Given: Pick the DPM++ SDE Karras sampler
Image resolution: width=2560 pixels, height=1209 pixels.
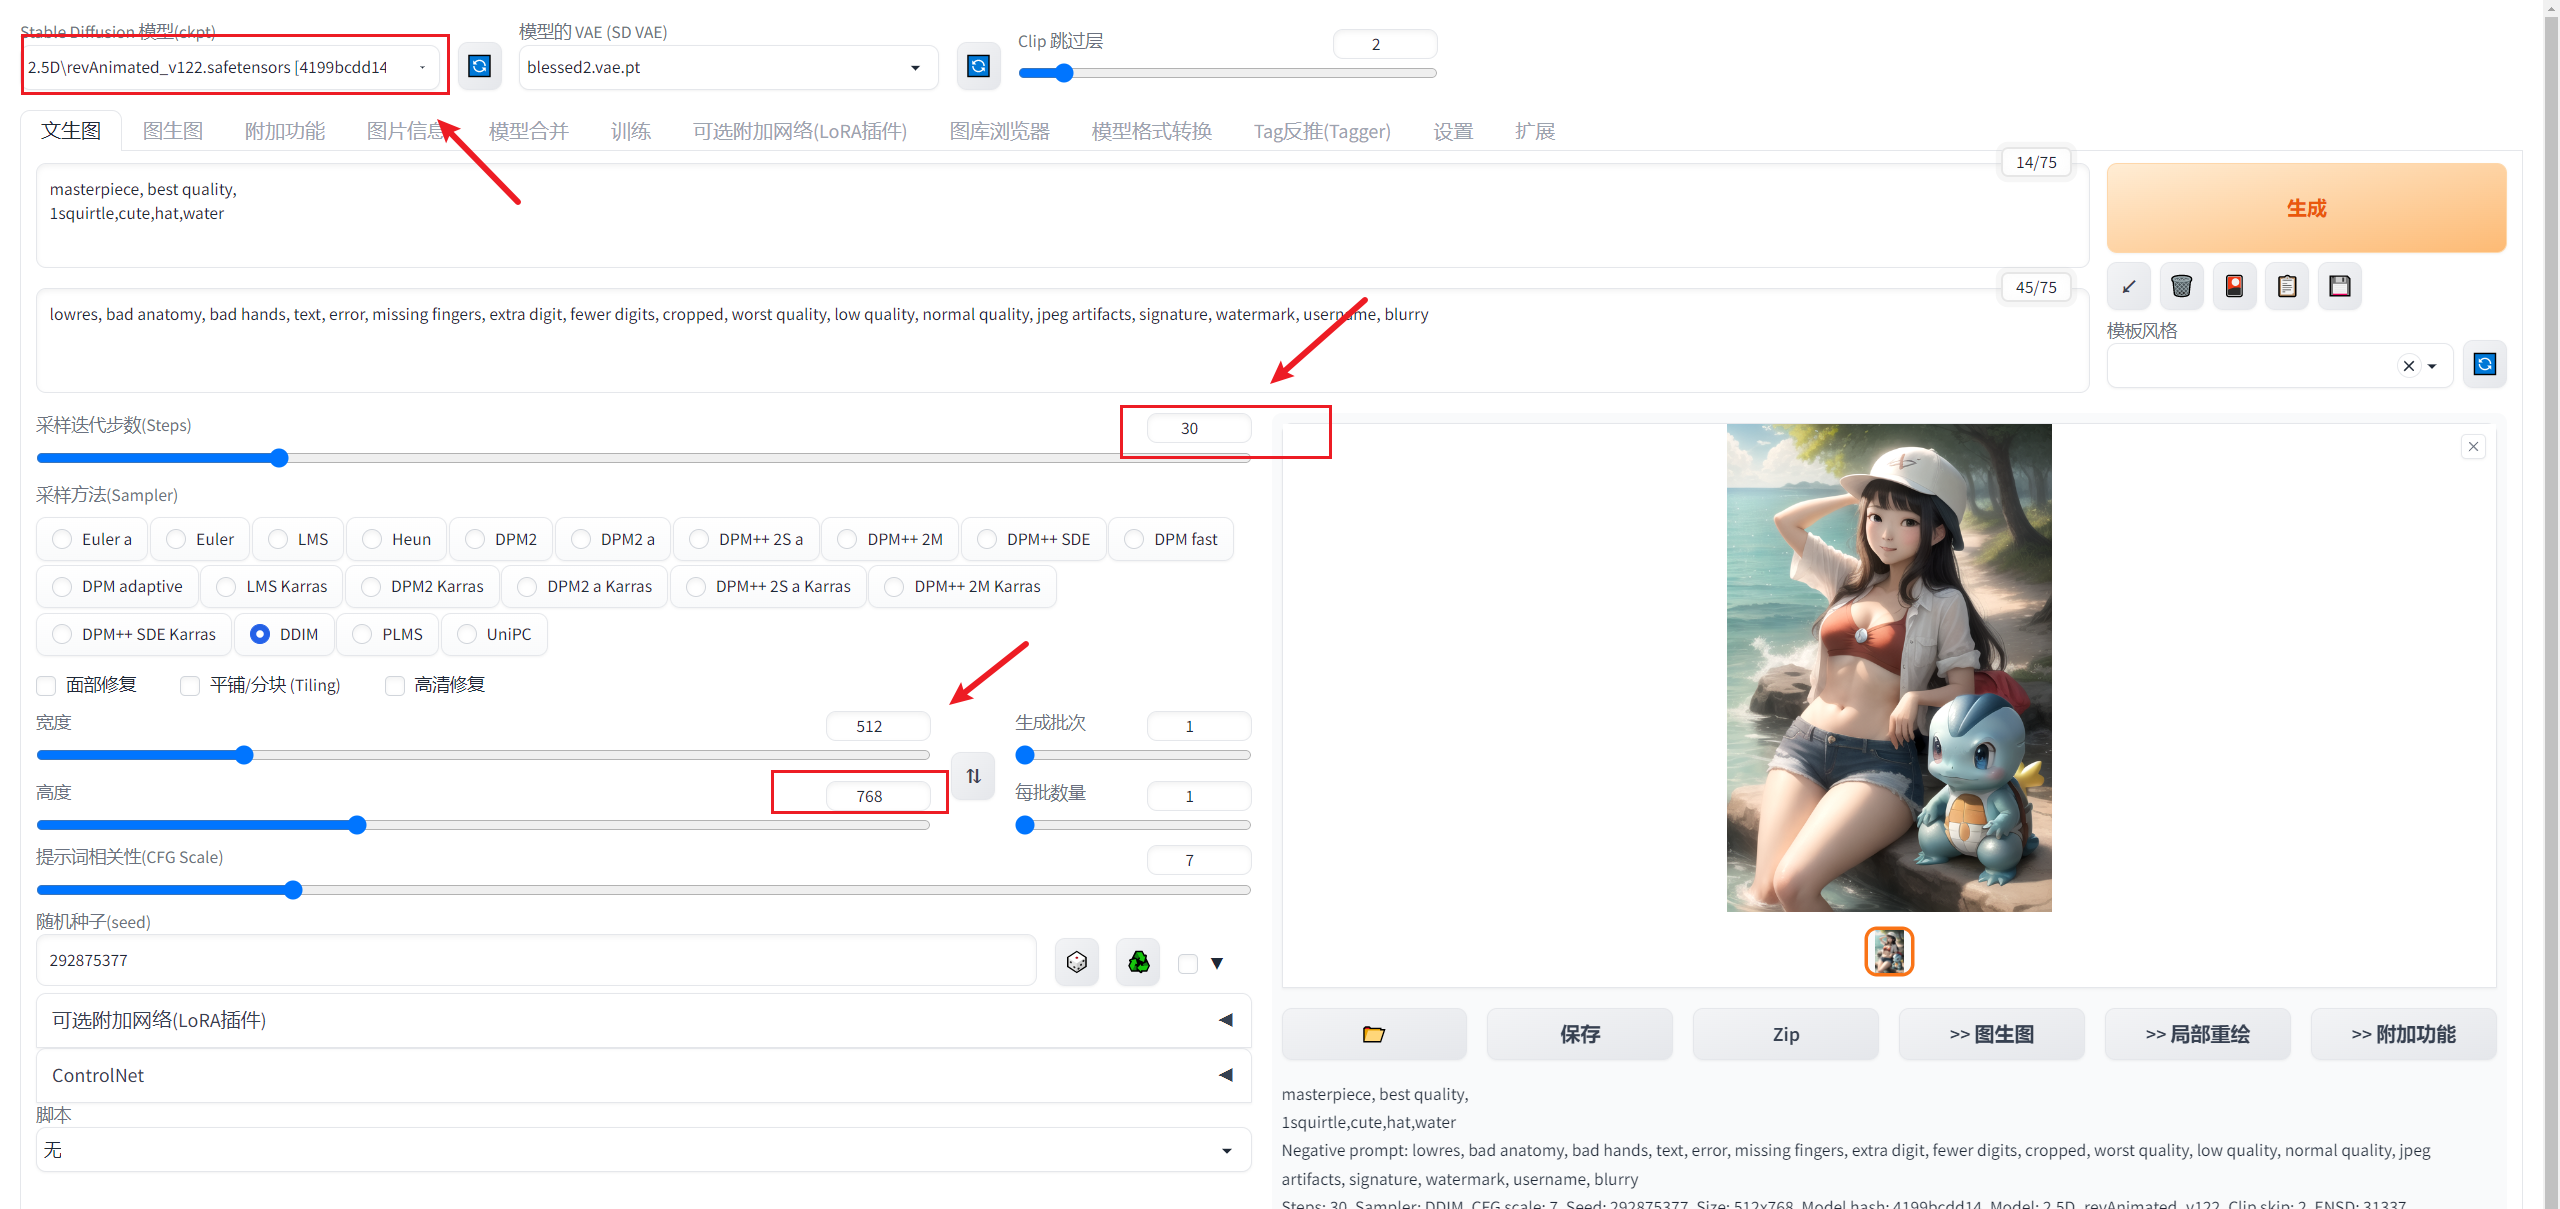Looking at the screenshot, I should 134,634.
